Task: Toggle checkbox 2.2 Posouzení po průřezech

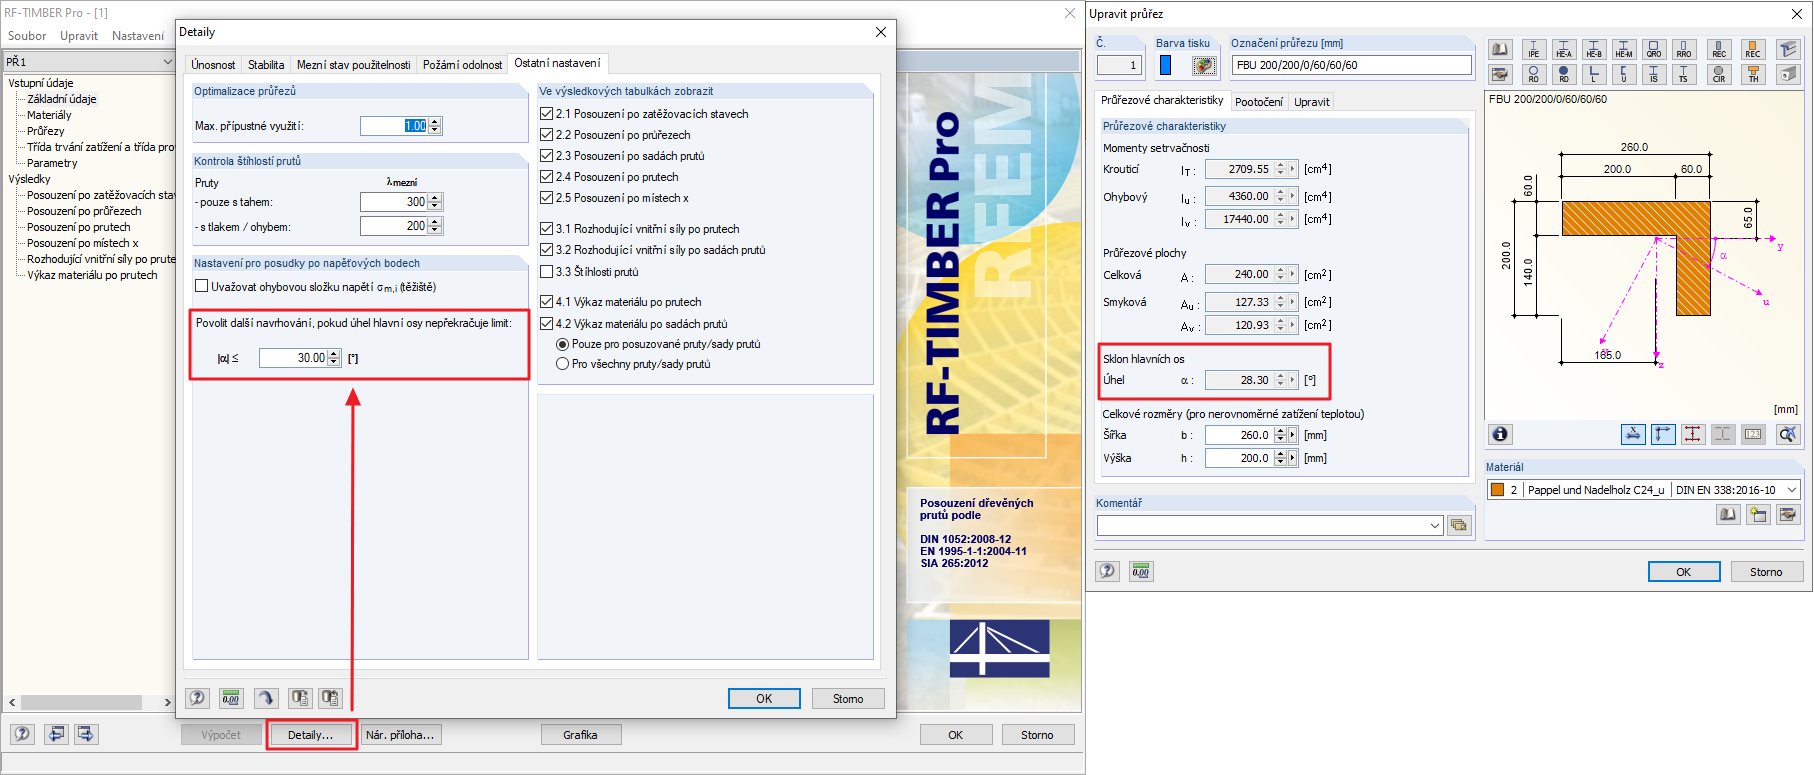Action: click(x=546, y=135)
